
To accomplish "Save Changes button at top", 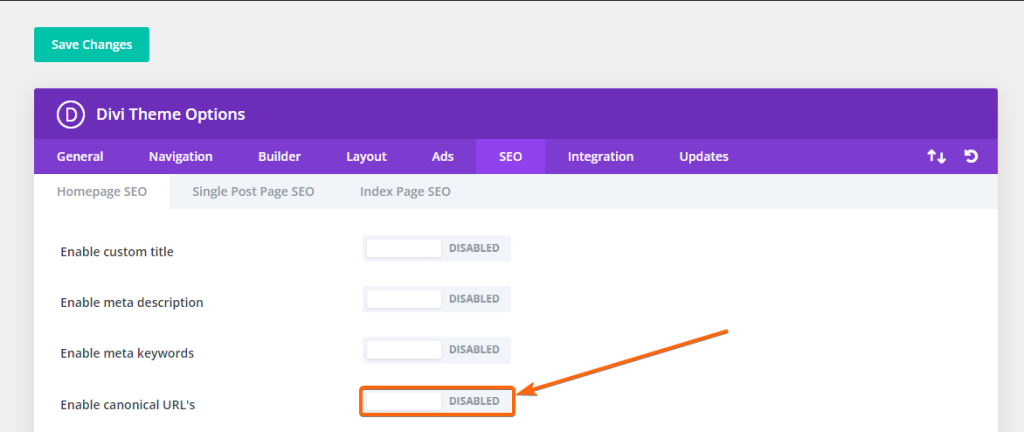I will tap(91, 44).
